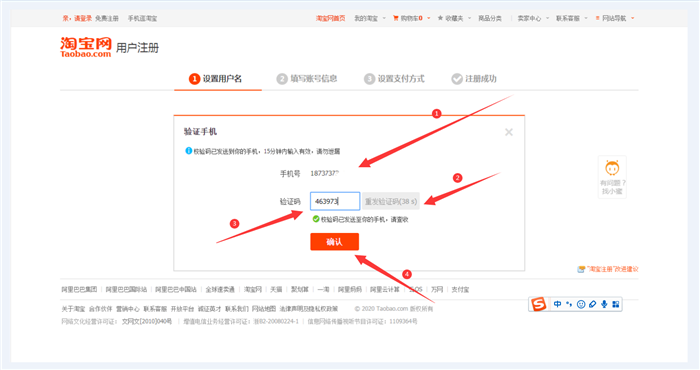Click the 淘宝注册改进建议 feedback icon

pos(581,269)
